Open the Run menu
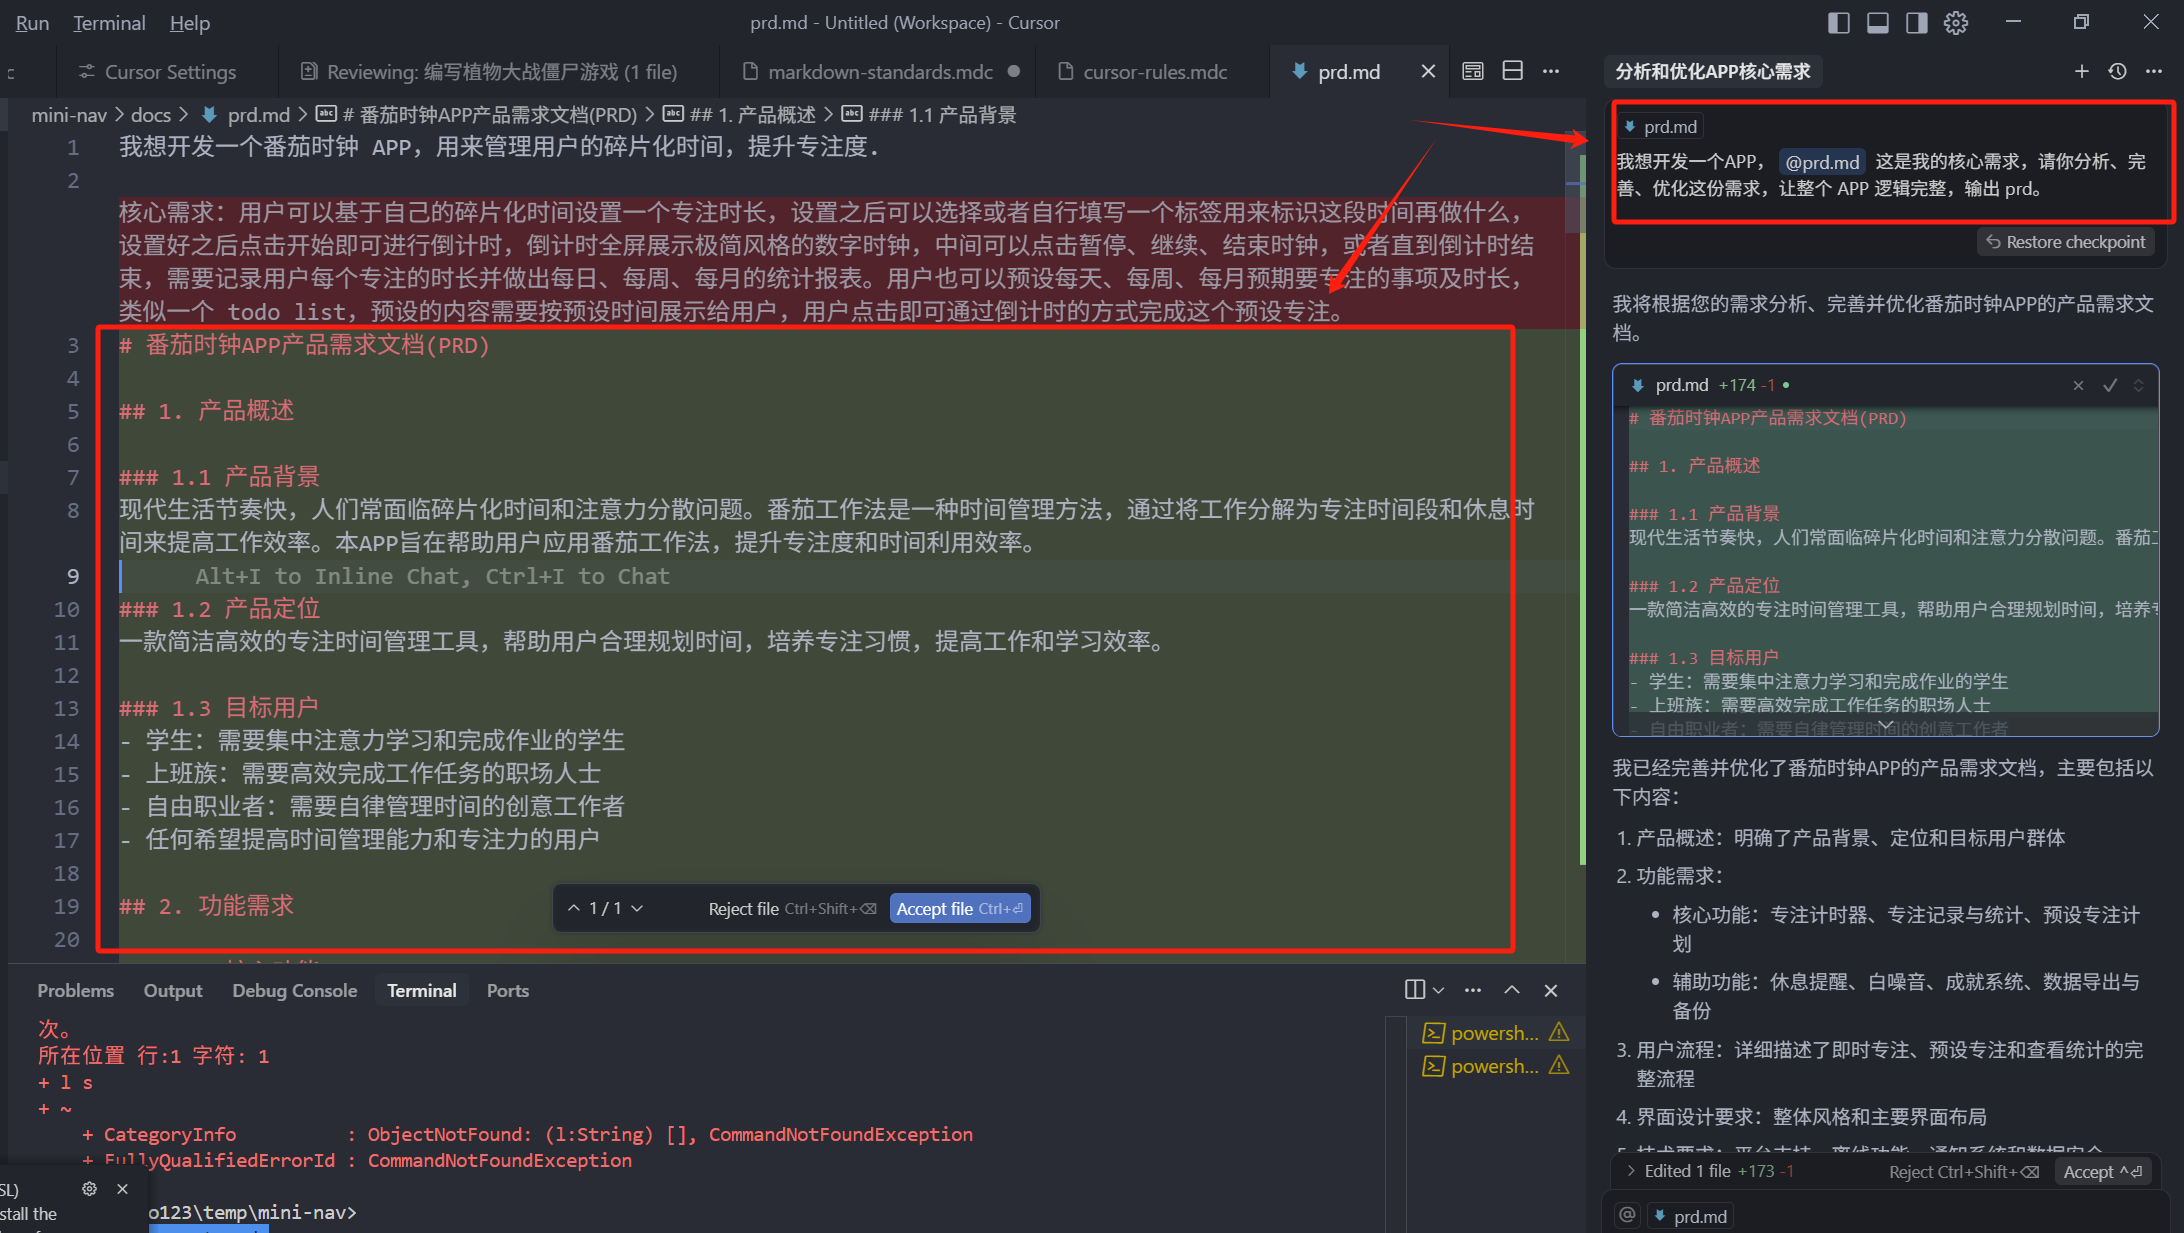 click(32, 23)
